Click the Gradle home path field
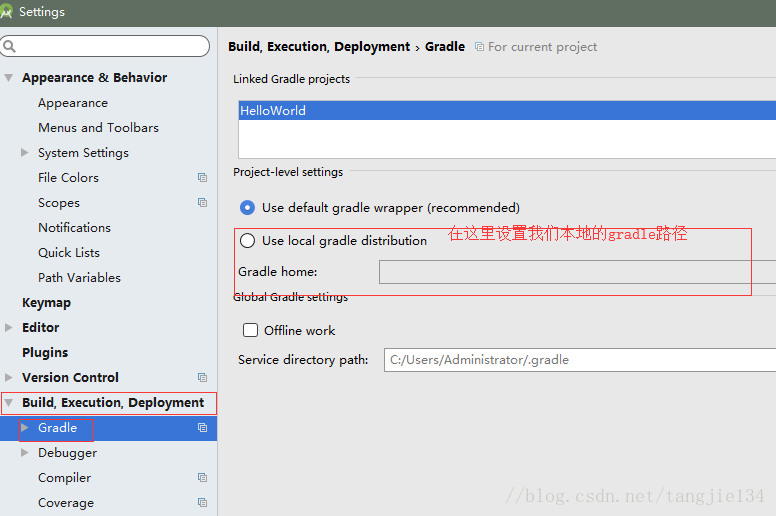The image size is (776, 516). coord(578,272)
